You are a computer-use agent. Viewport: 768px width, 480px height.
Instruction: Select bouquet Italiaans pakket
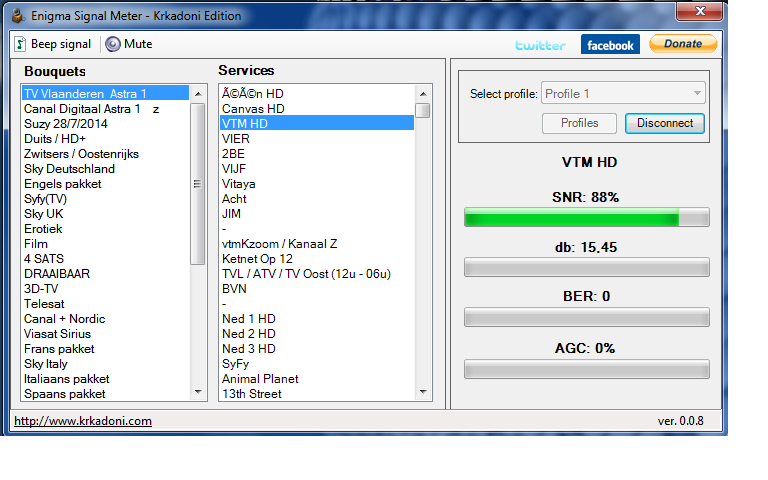105,379
